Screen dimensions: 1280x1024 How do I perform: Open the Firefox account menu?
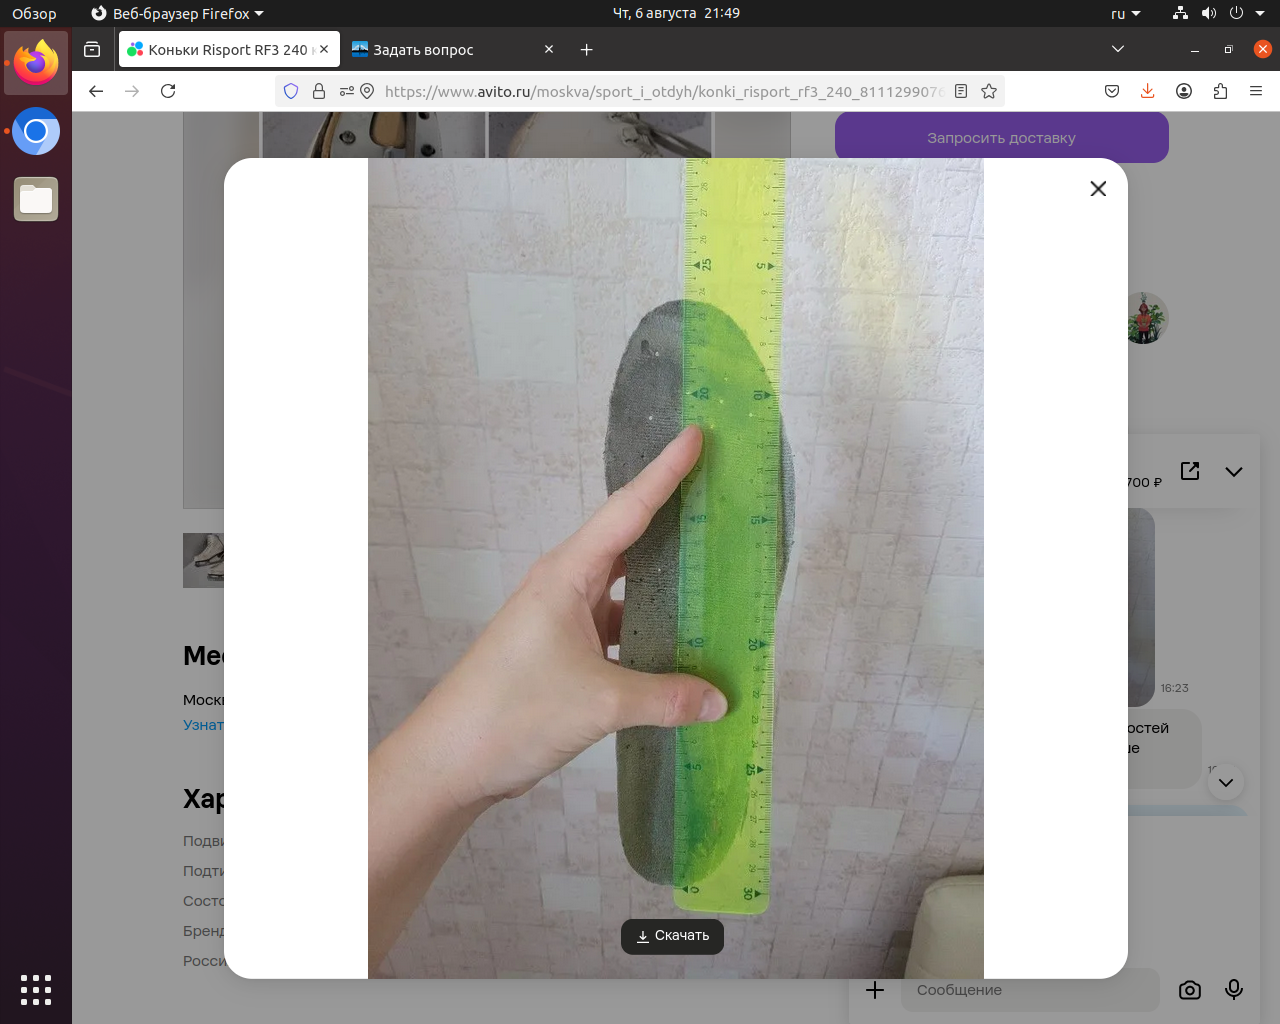point(1184,91)
